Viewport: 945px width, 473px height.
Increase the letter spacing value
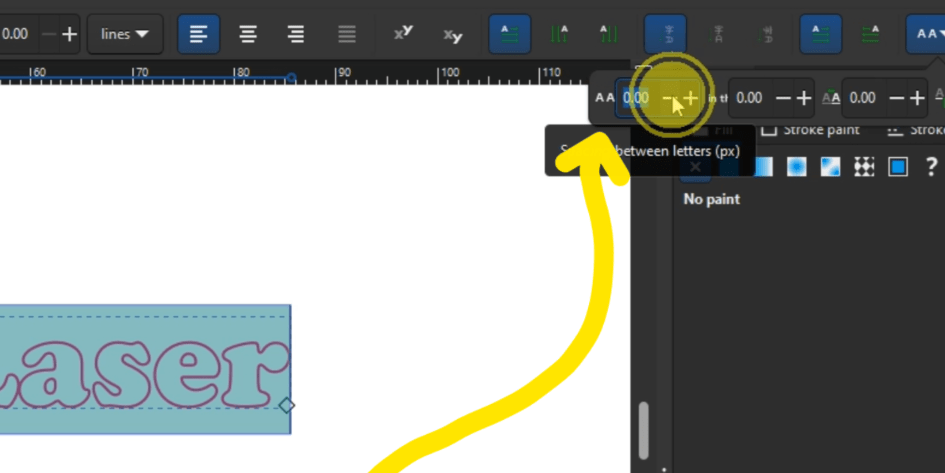(690, 98)
